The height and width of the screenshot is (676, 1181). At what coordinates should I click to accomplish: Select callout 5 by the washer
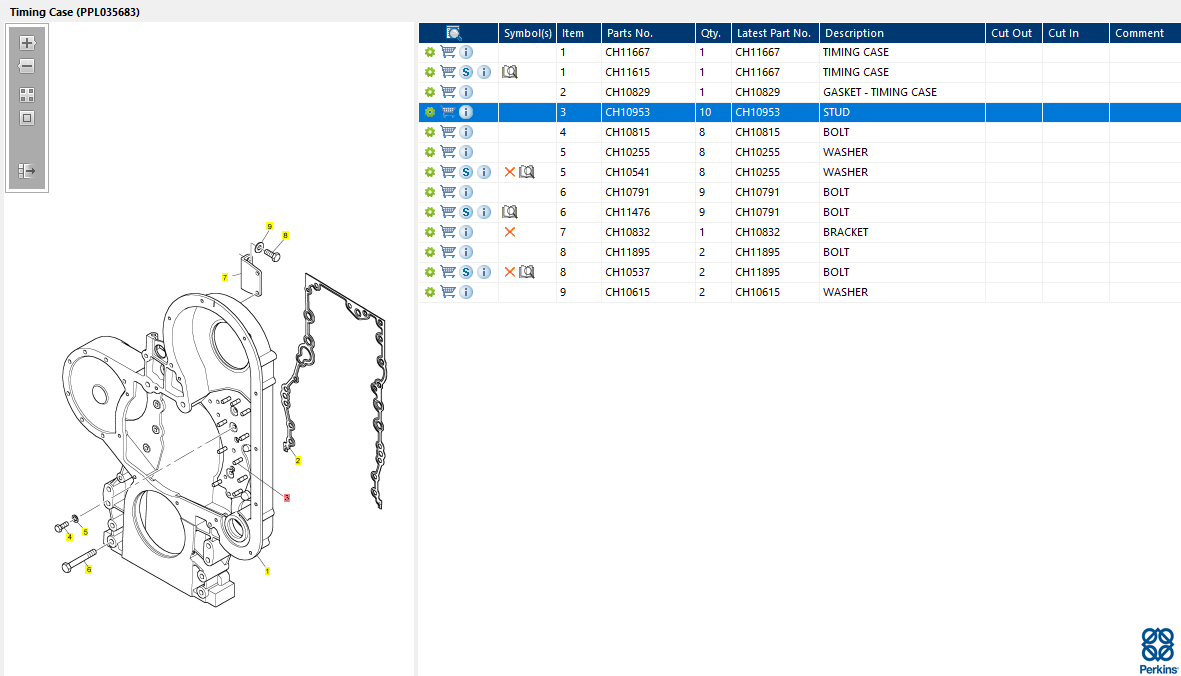pos(85,532)
